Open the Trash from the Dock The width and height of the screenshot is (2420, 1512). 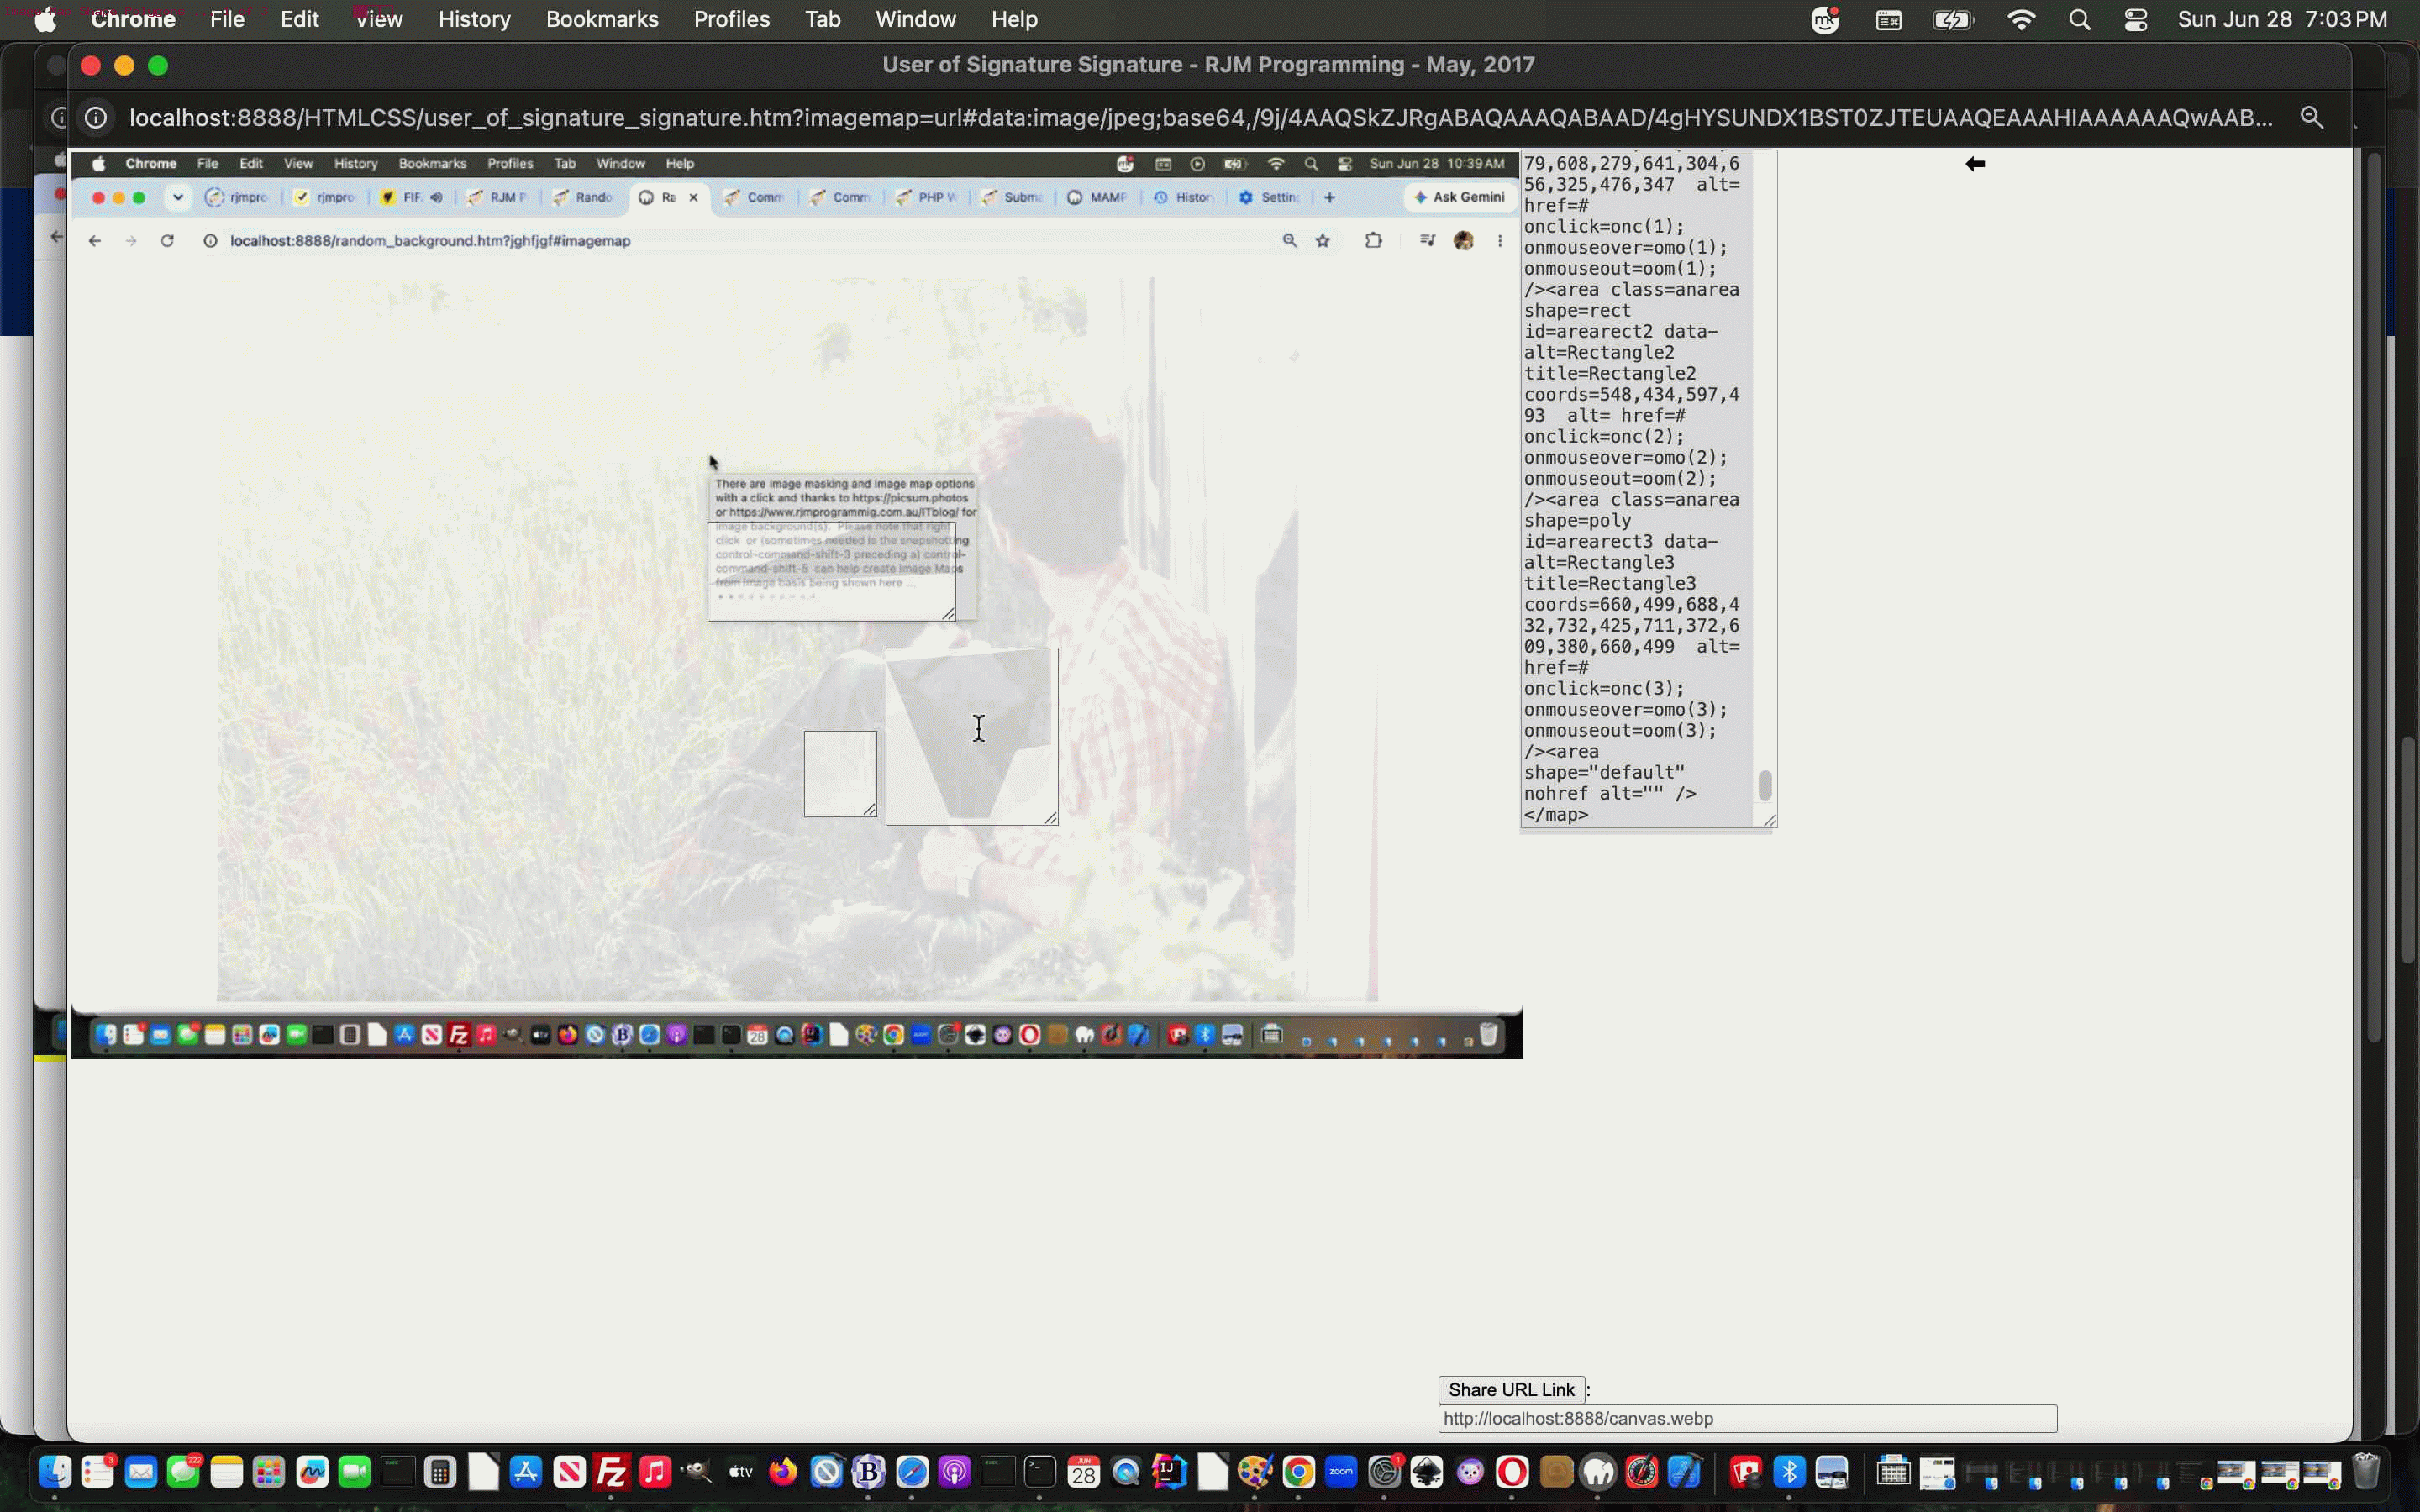(2366, 1472)
